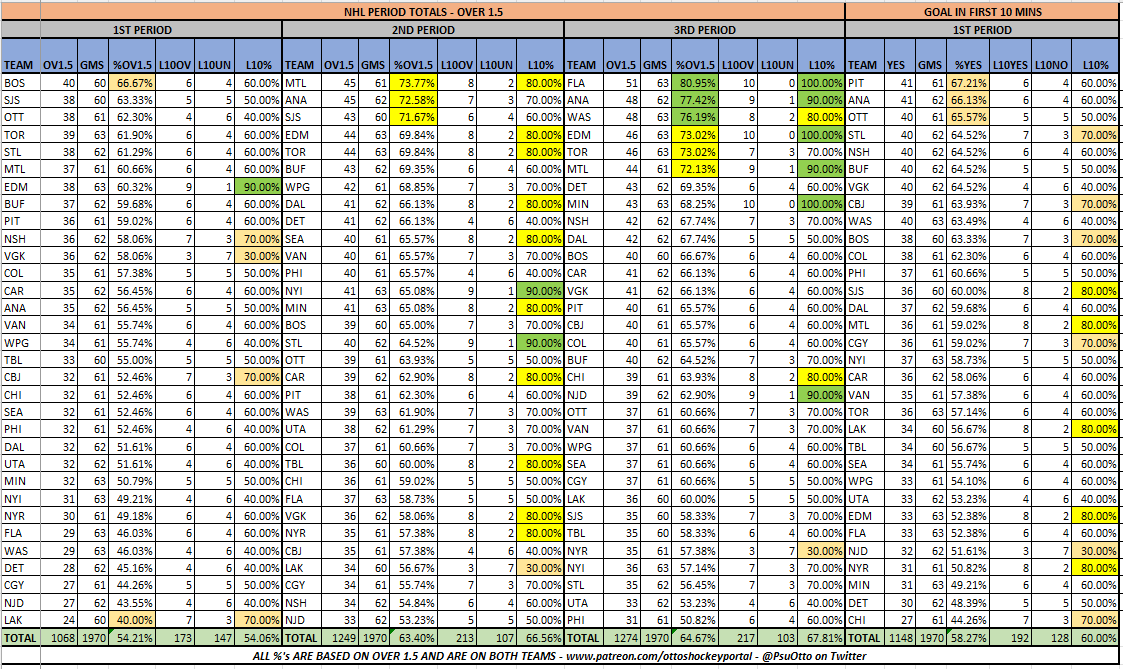Click the 54.21% total percentage cell
This screenshot has width=1123, height=669.
(x=131, y=637)
